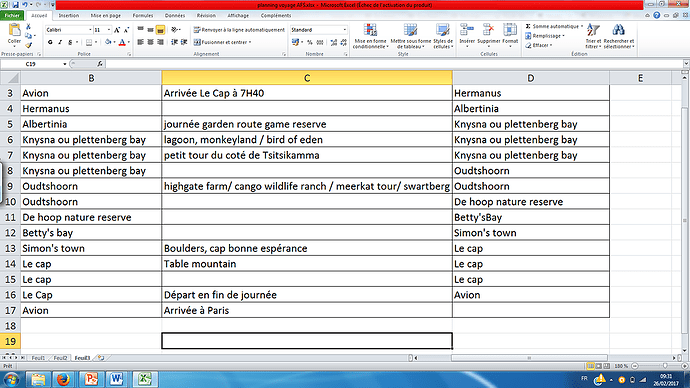The image size is (690, 388).
Task: Switch to sheet tab Feuil1
Action: [x=38, y=358]
